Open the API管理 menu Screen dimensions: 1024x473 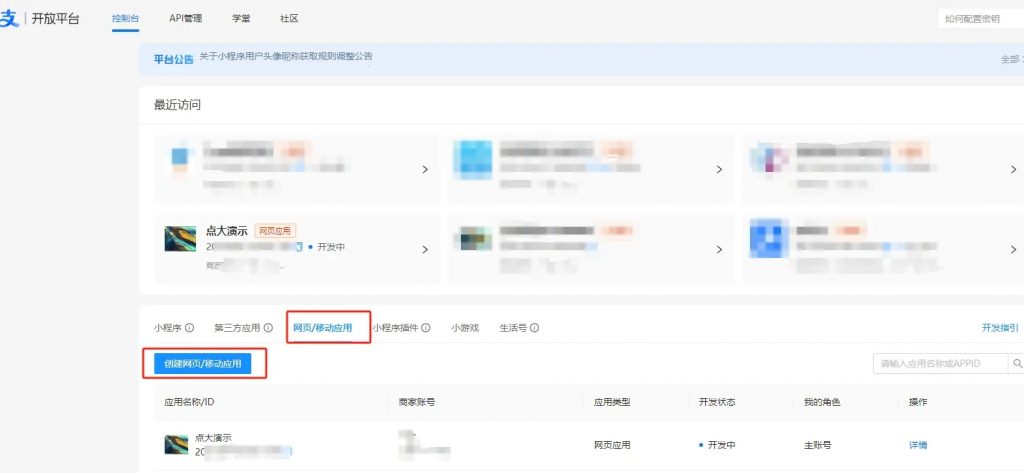(185, 19)
